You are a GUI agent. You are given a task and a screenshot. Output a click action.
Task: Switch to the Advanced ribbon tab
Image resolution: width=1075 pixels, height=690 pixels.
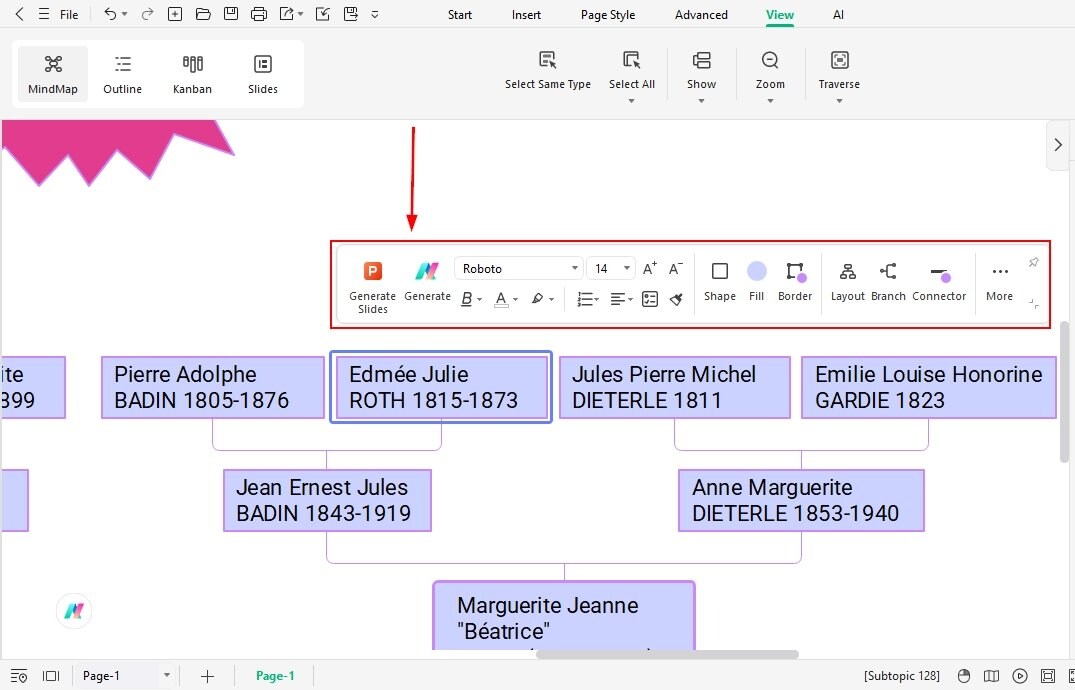pyautogui.click(x=701, y=14)
